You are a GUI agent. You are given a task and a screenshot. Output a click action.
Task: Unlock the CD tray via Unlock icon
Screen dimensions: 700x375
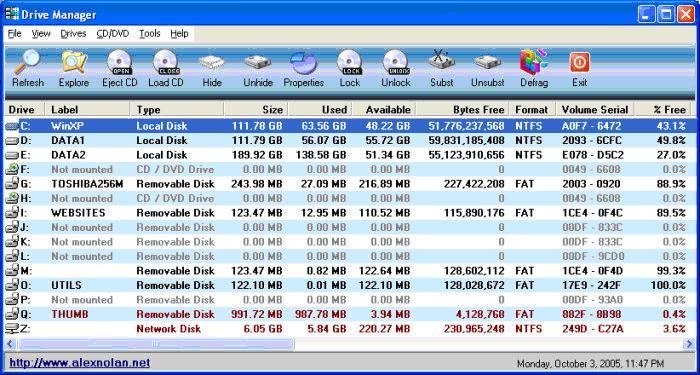pos(396,61)
